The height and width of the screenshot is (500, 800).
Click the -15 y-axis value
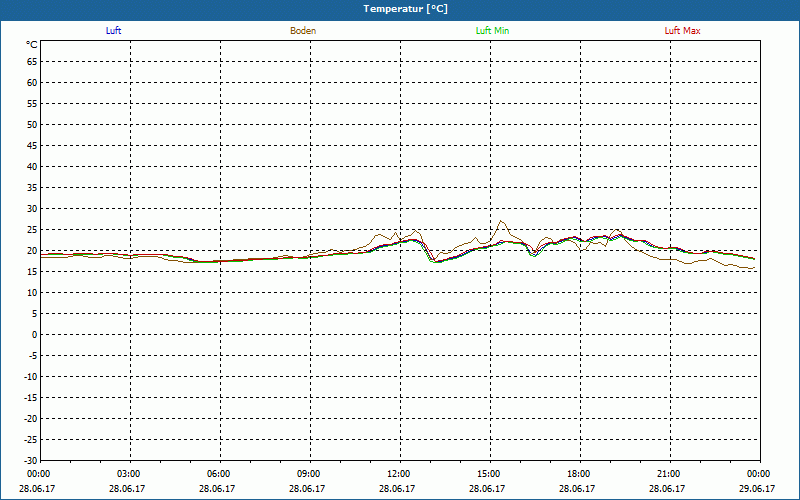pos(31,397)
